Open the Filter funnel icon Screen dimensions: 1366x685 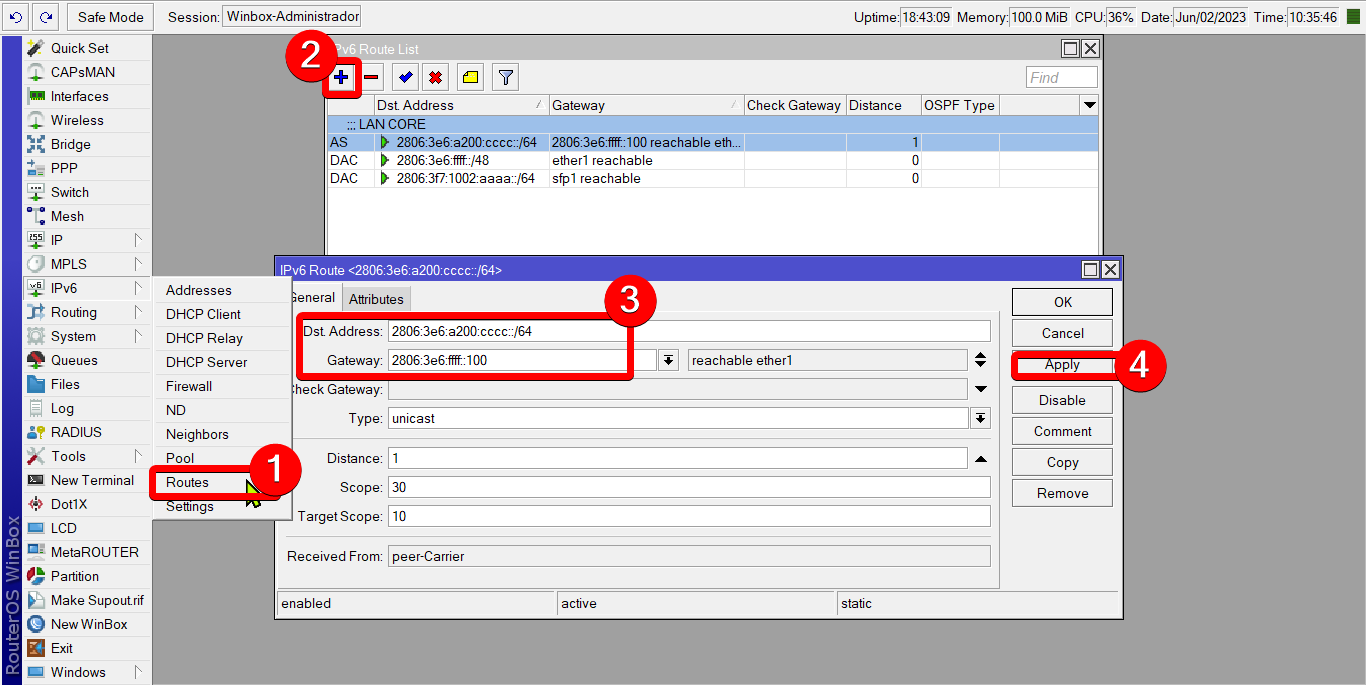coord(506,77)
